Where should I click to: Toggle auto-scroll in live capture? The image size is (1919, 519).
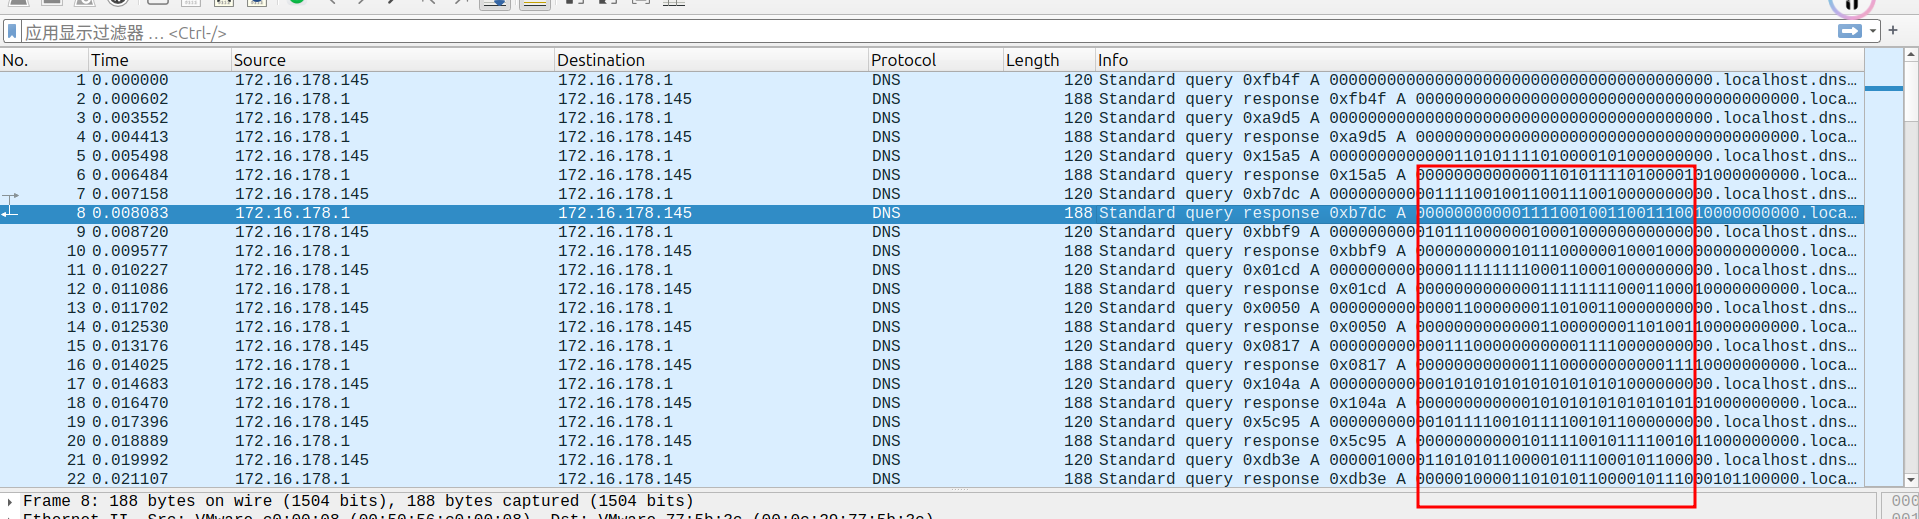495,3
